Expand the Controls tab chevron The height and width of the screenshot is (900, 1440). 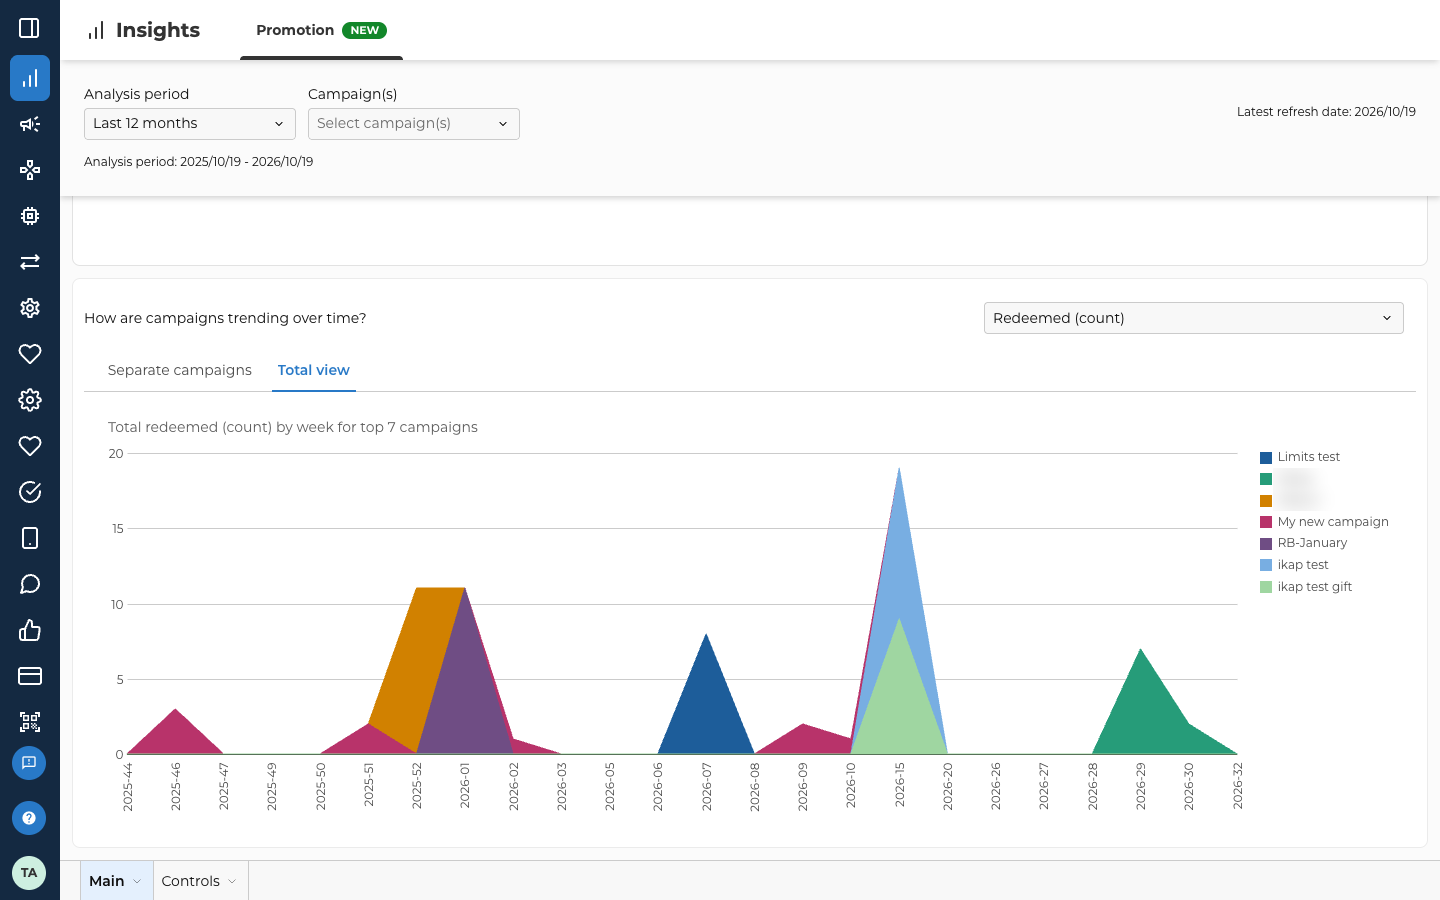tap(232, 881)
